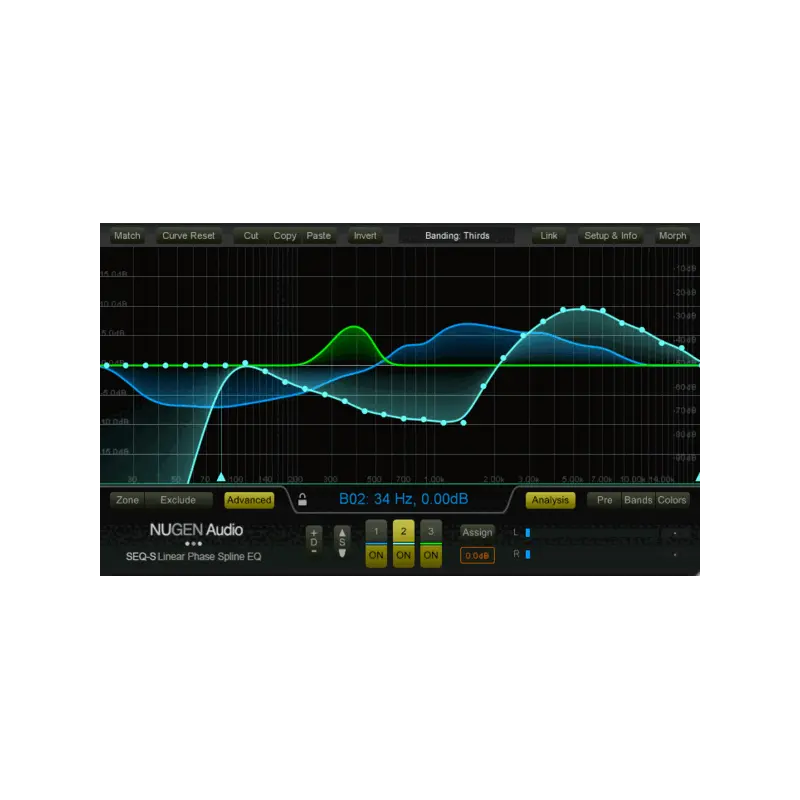Reset the curve with Curve Reset
The image size is (800, 800).
coord(188,236)
